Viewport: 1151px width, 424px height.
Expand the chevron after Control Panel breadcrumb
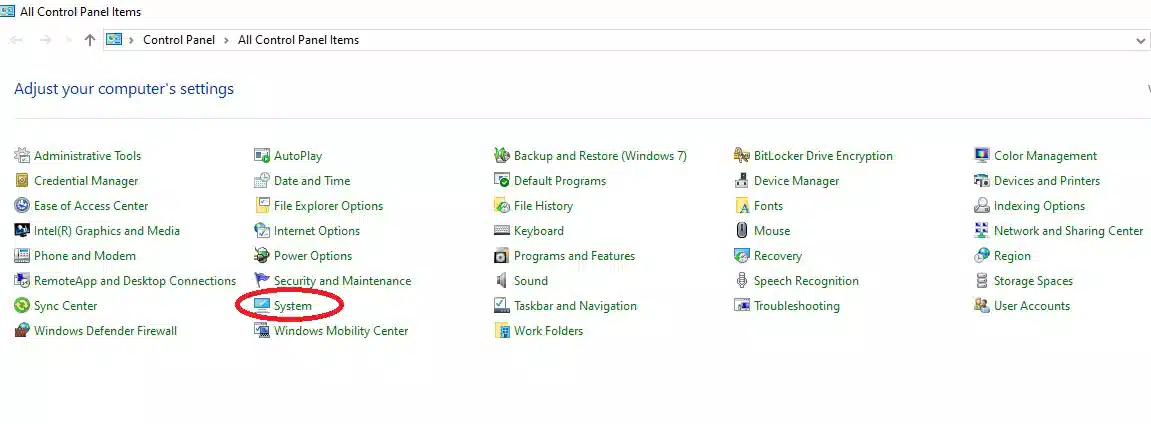tap(228, 40)
